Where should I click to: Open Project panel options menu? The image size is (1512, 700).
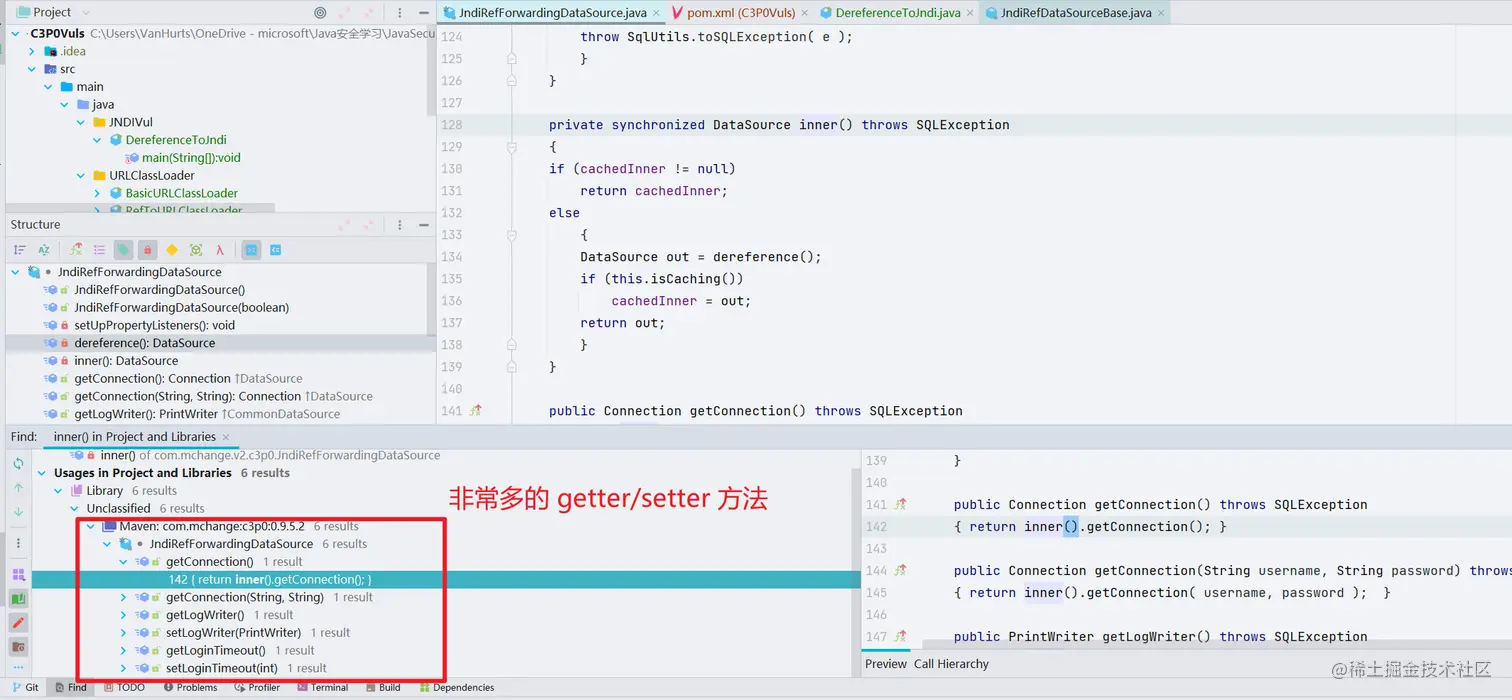tap(399, 13)
